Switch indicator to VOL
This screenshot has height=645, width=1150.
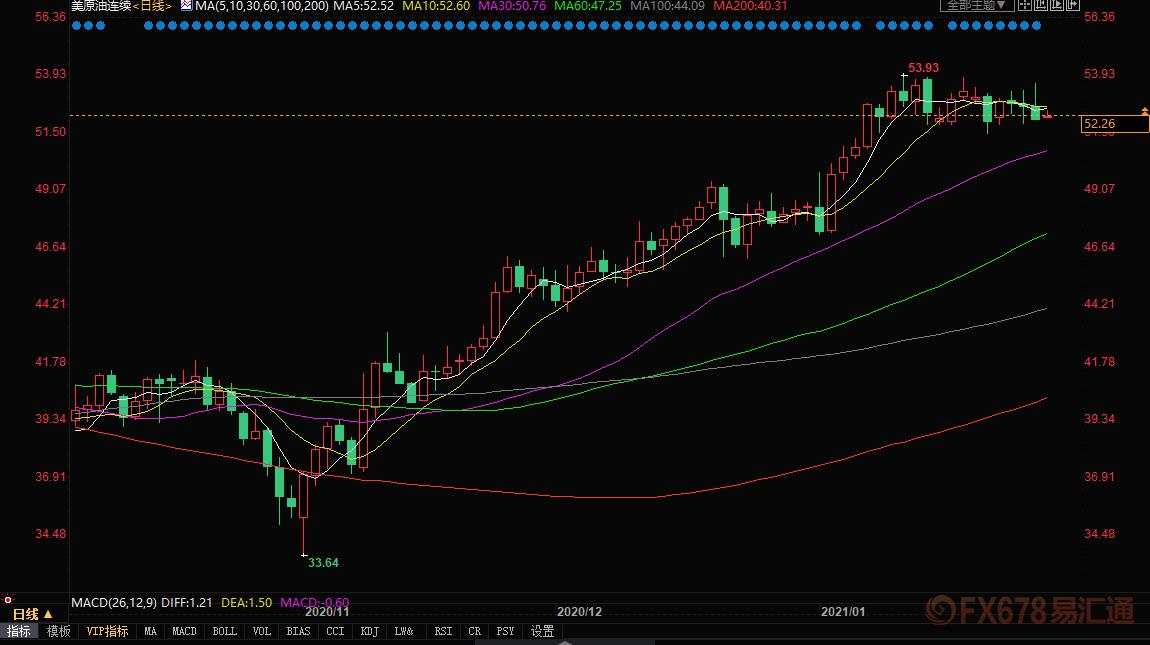pyautogui.click(x=262, y=631)
